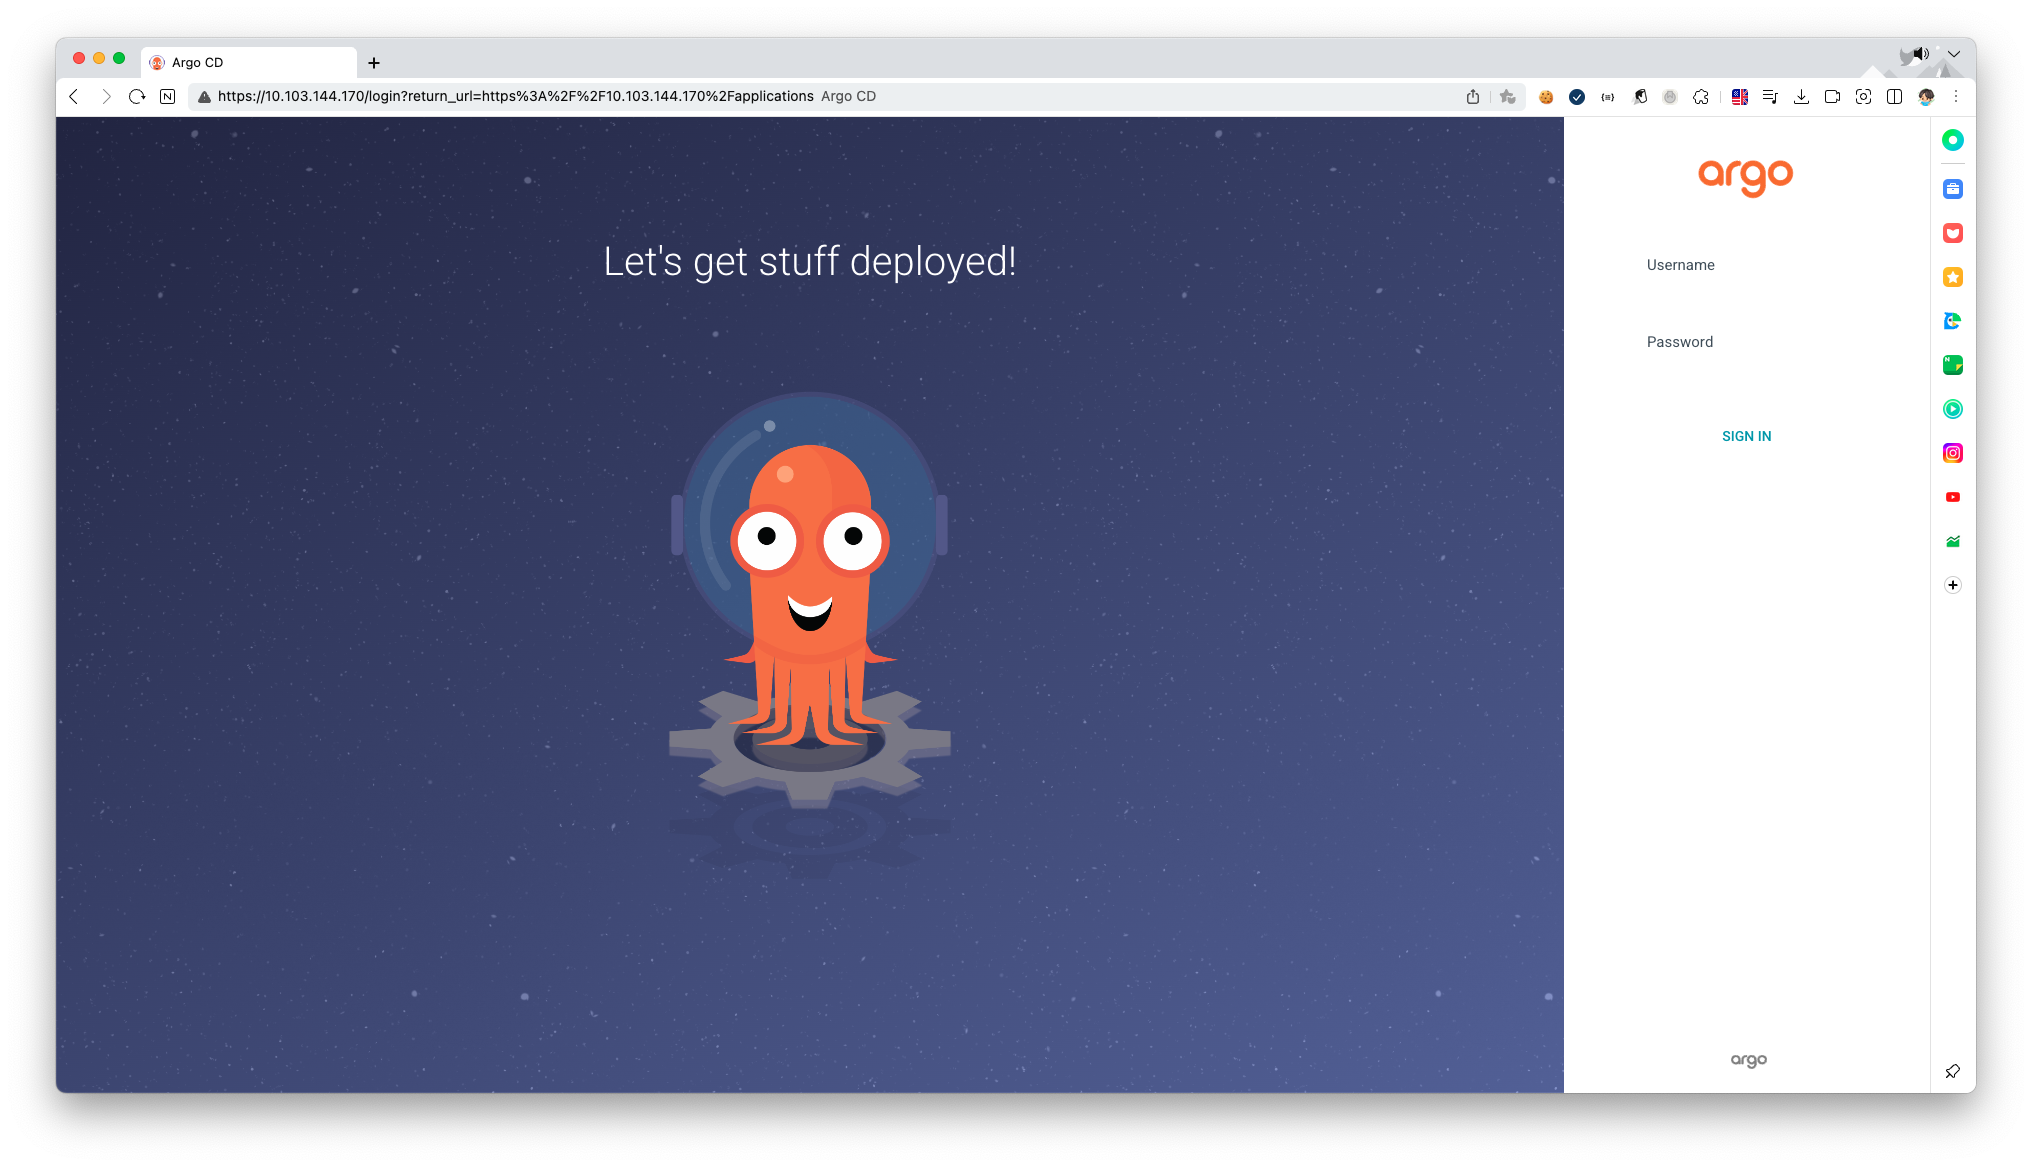Click the page share icon in address bar
The width and height of the screenshot is (2032, 1167).
[1473, 97]
